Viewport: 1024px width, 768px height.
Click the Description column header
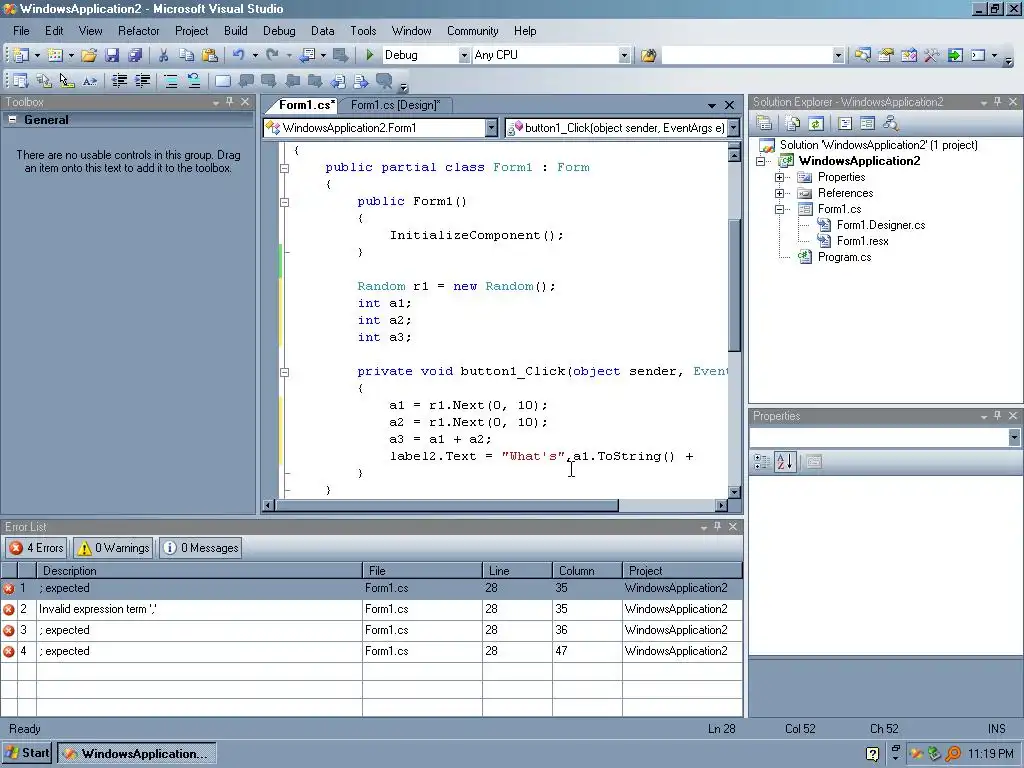pyautogui.click(x=199, y=570)
